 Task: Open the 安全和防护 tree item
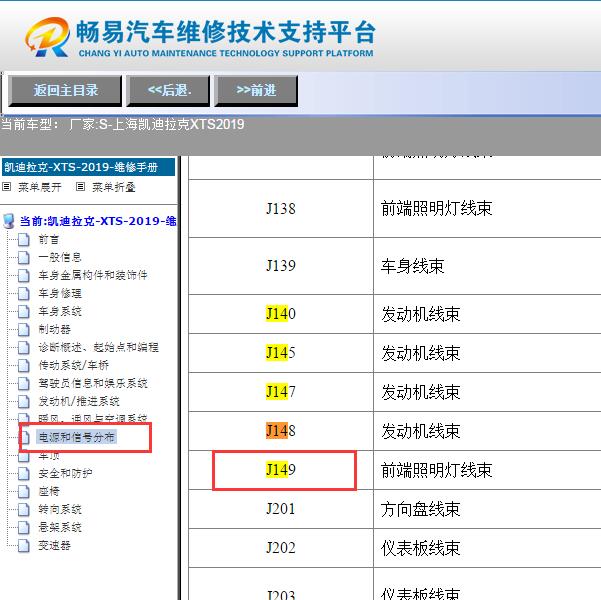[x=65, y=473]
